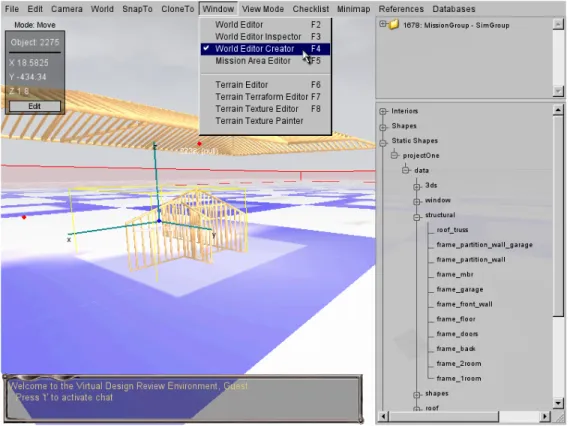Expand the 3ds tree node
This screenshot has width=570, height=426.
(x=417, y=187)
